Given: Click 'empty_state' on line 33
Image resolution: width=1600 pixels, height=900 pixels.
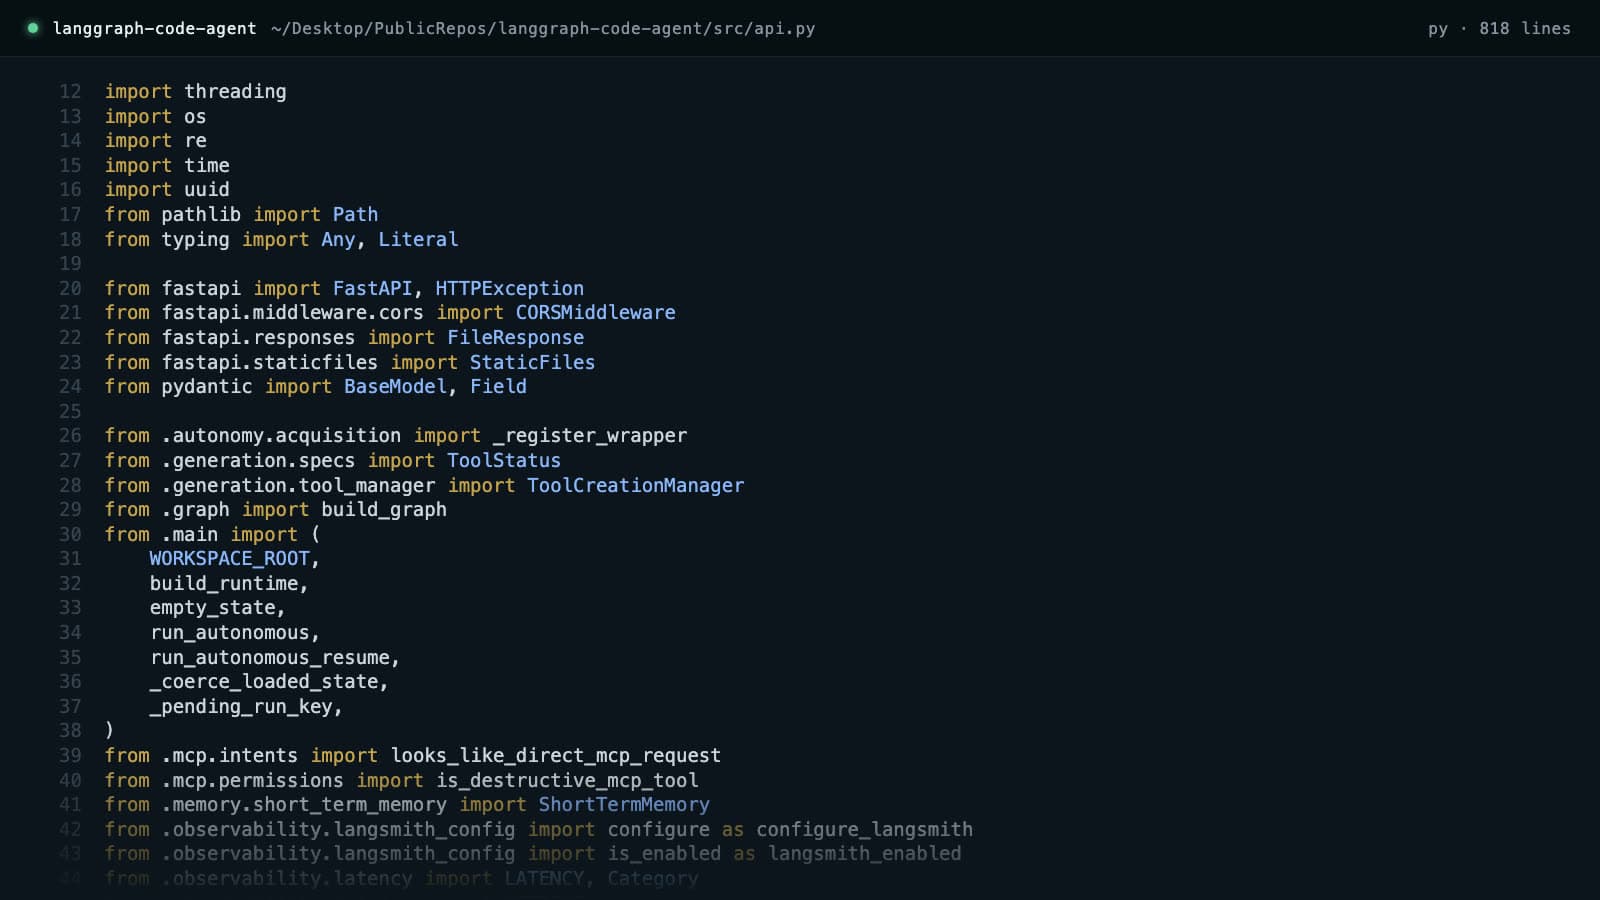Looking at the screenshot, I should (x=213, y=607).
